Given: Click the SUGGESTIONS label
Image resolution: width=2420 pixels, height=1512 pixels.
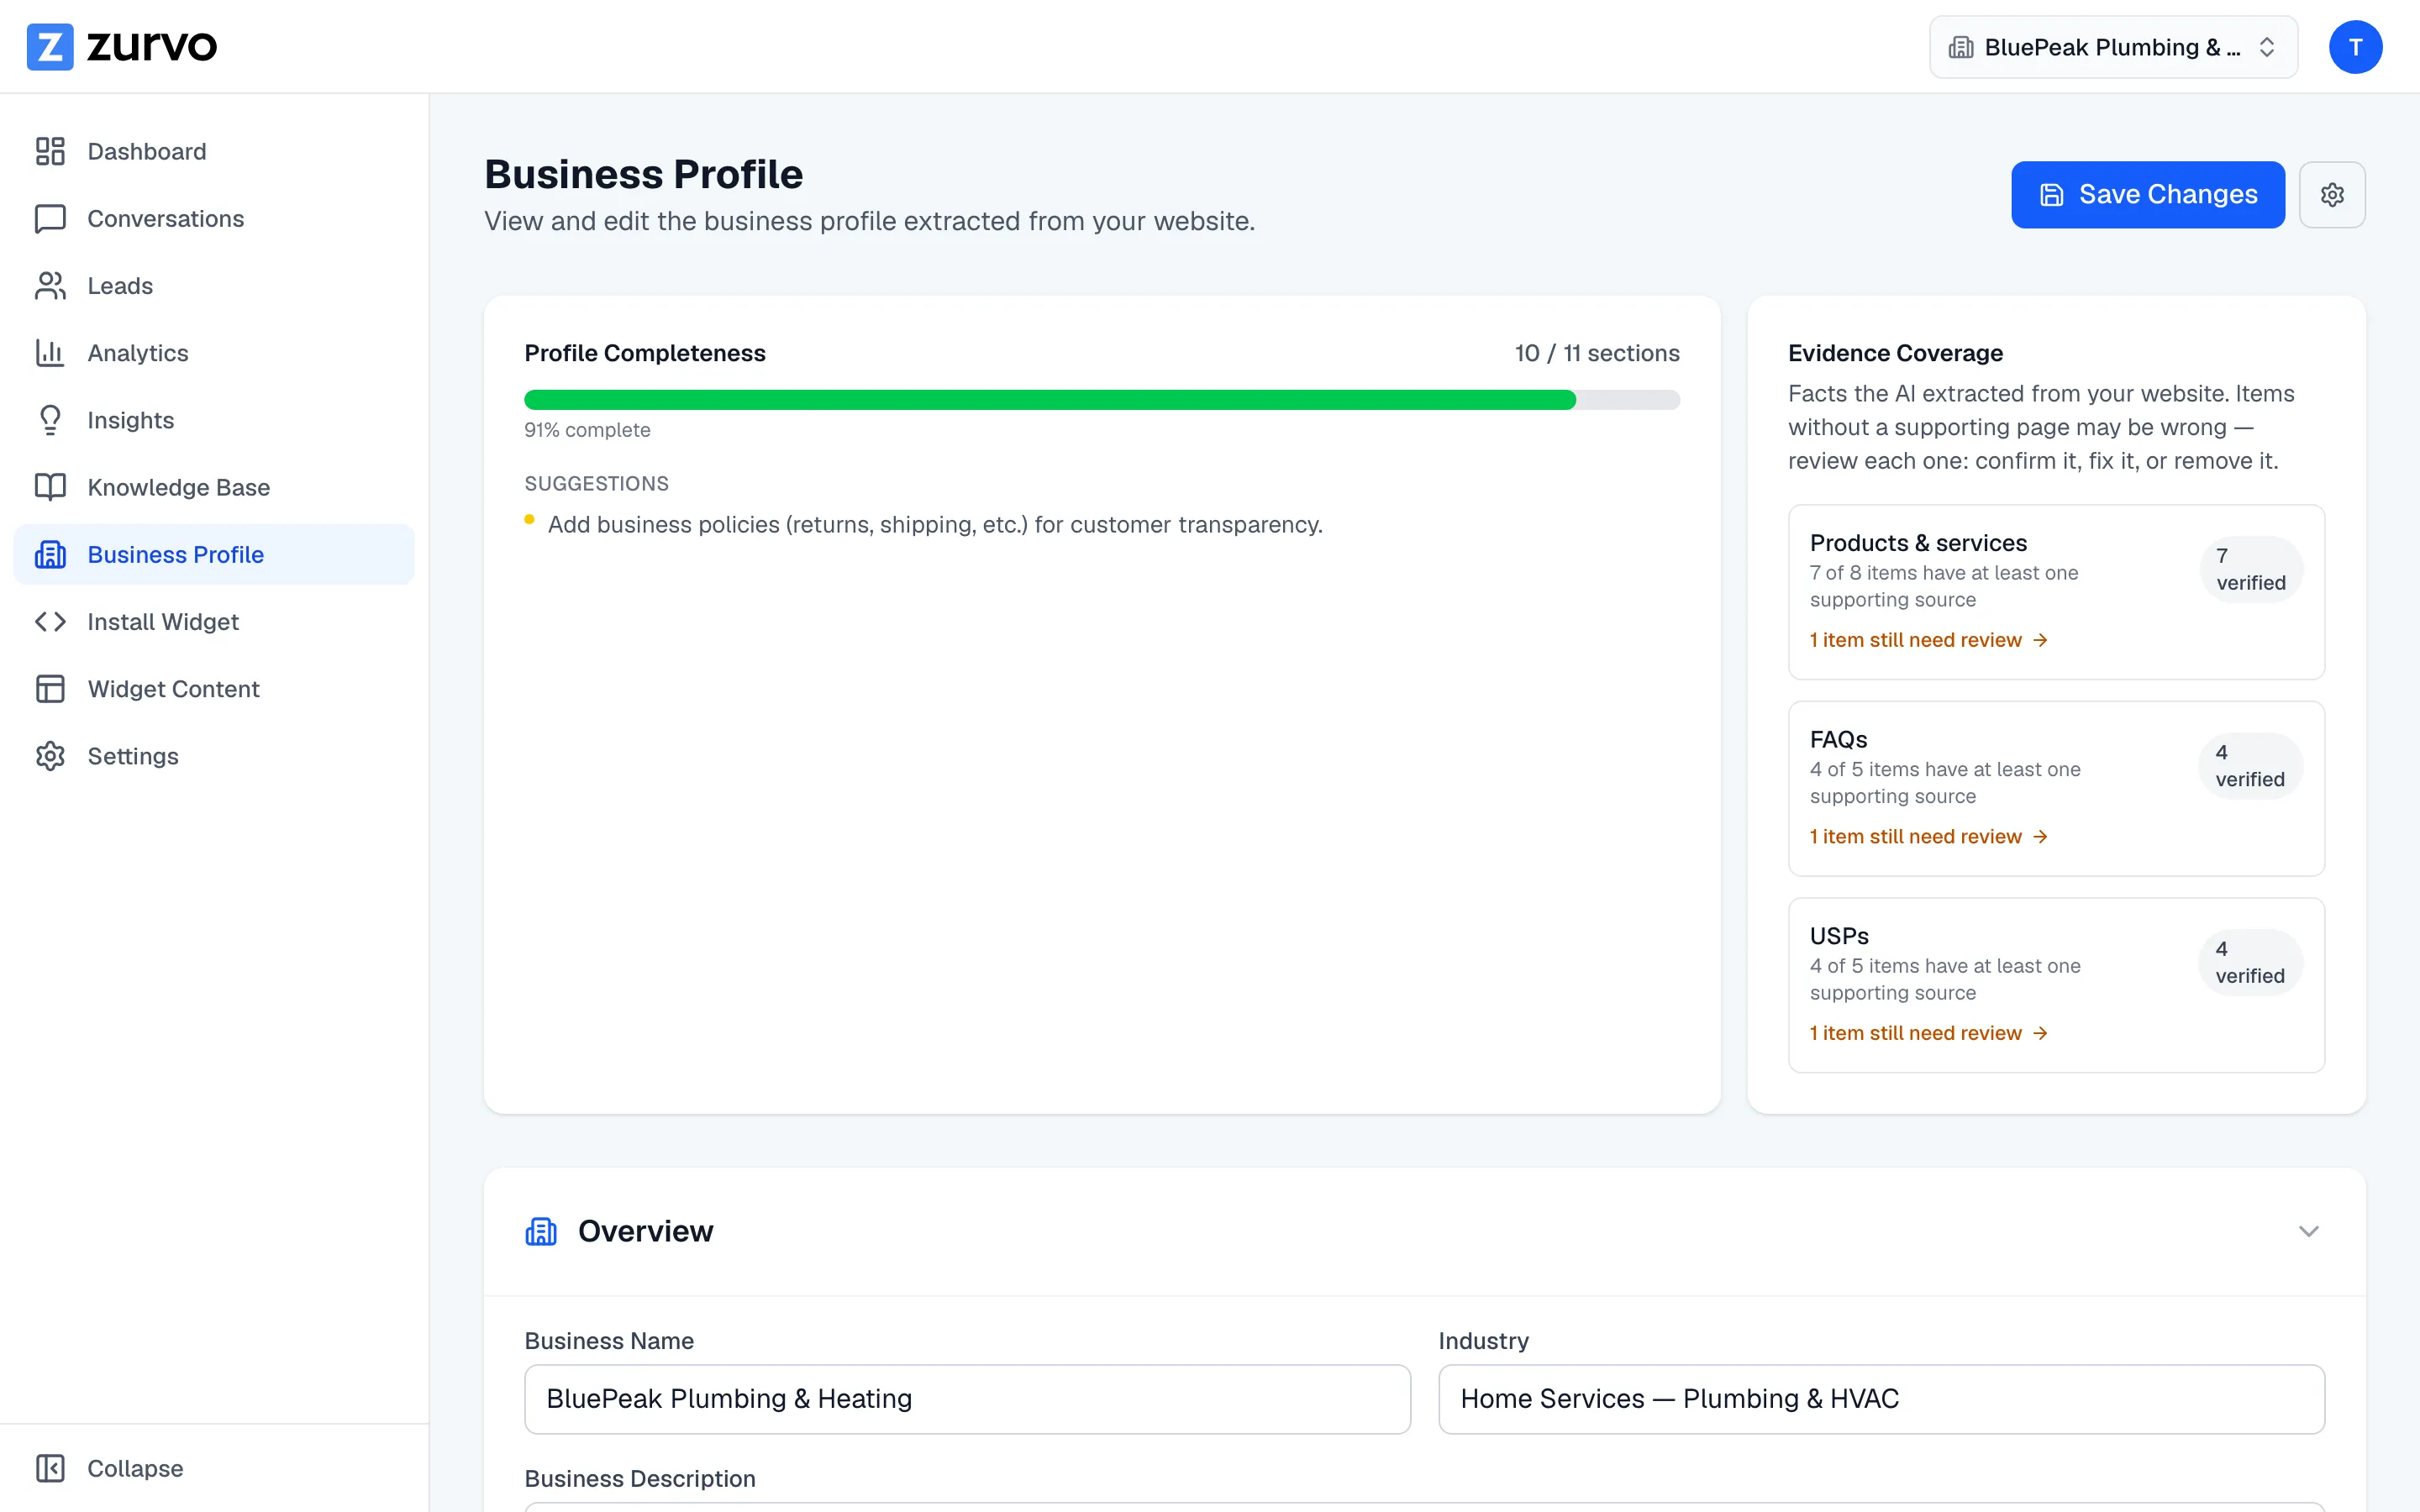Looking at the screenshot, I should [x=596, y=484].
